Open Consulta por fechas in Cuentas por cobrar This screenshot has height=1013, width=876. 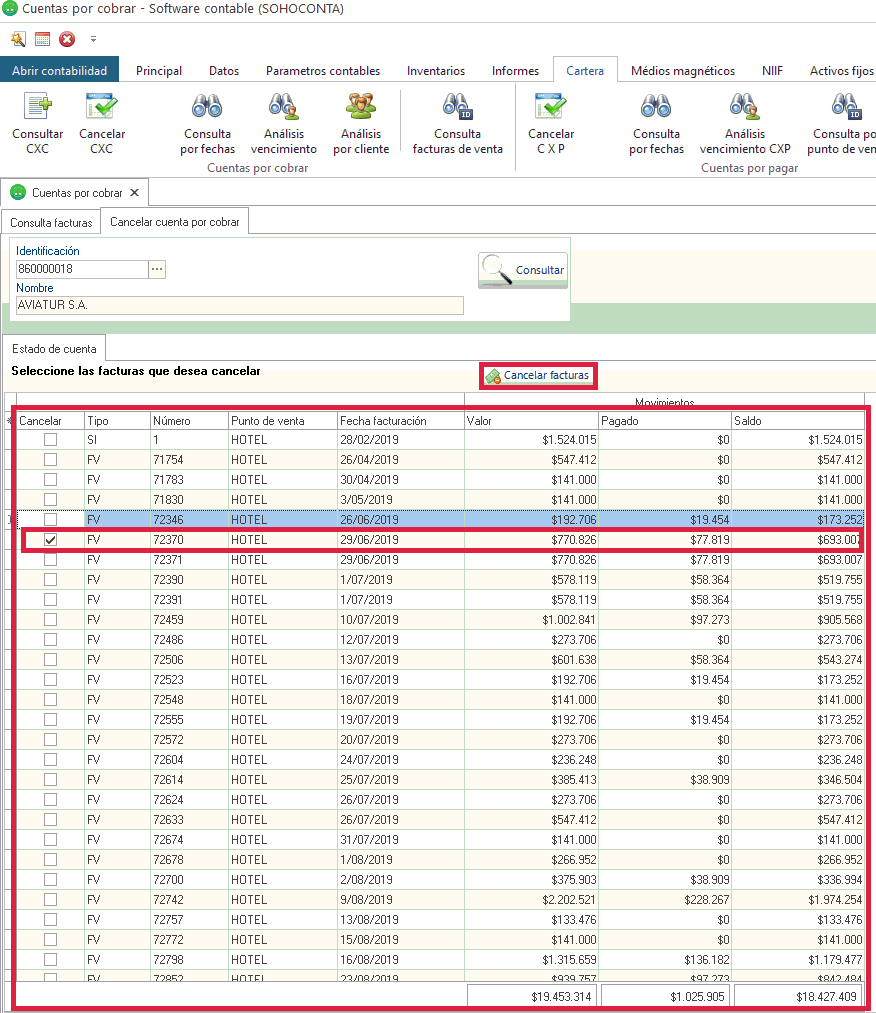tap(207, 109)
